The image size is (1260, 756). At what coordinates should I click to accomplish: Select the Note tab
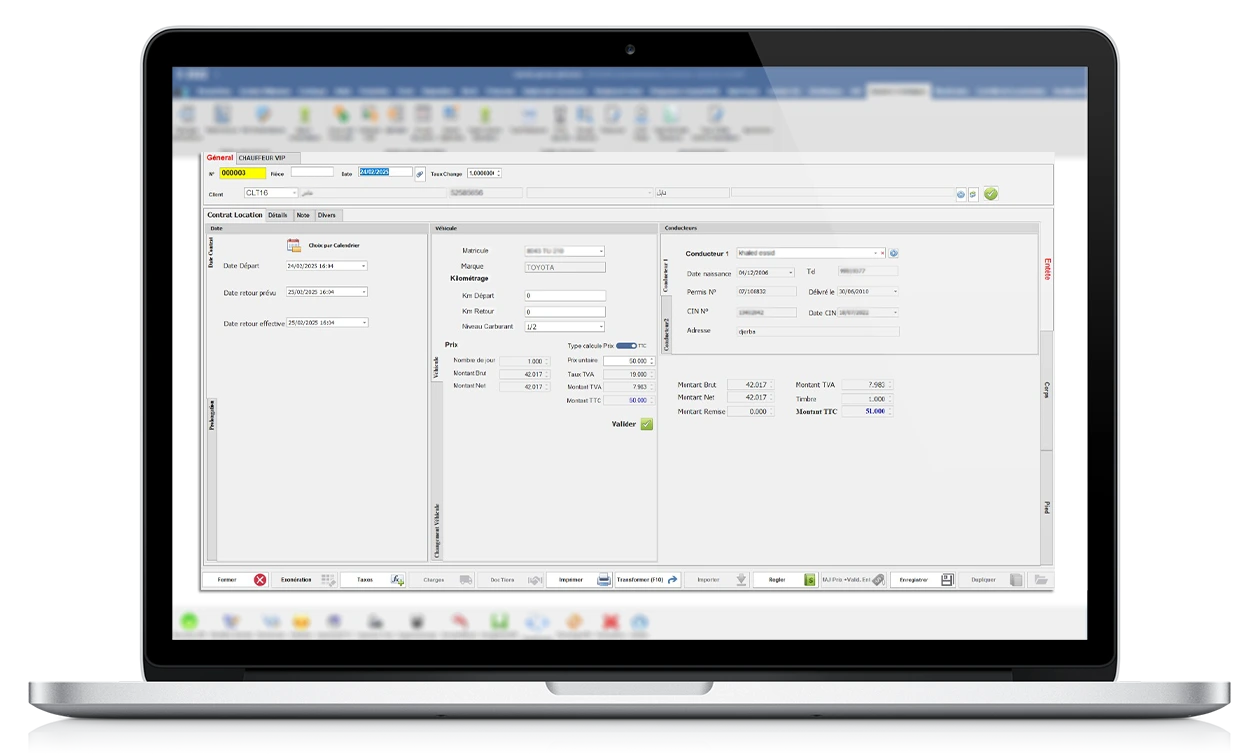pyautogui.click(x=303, y=215)
